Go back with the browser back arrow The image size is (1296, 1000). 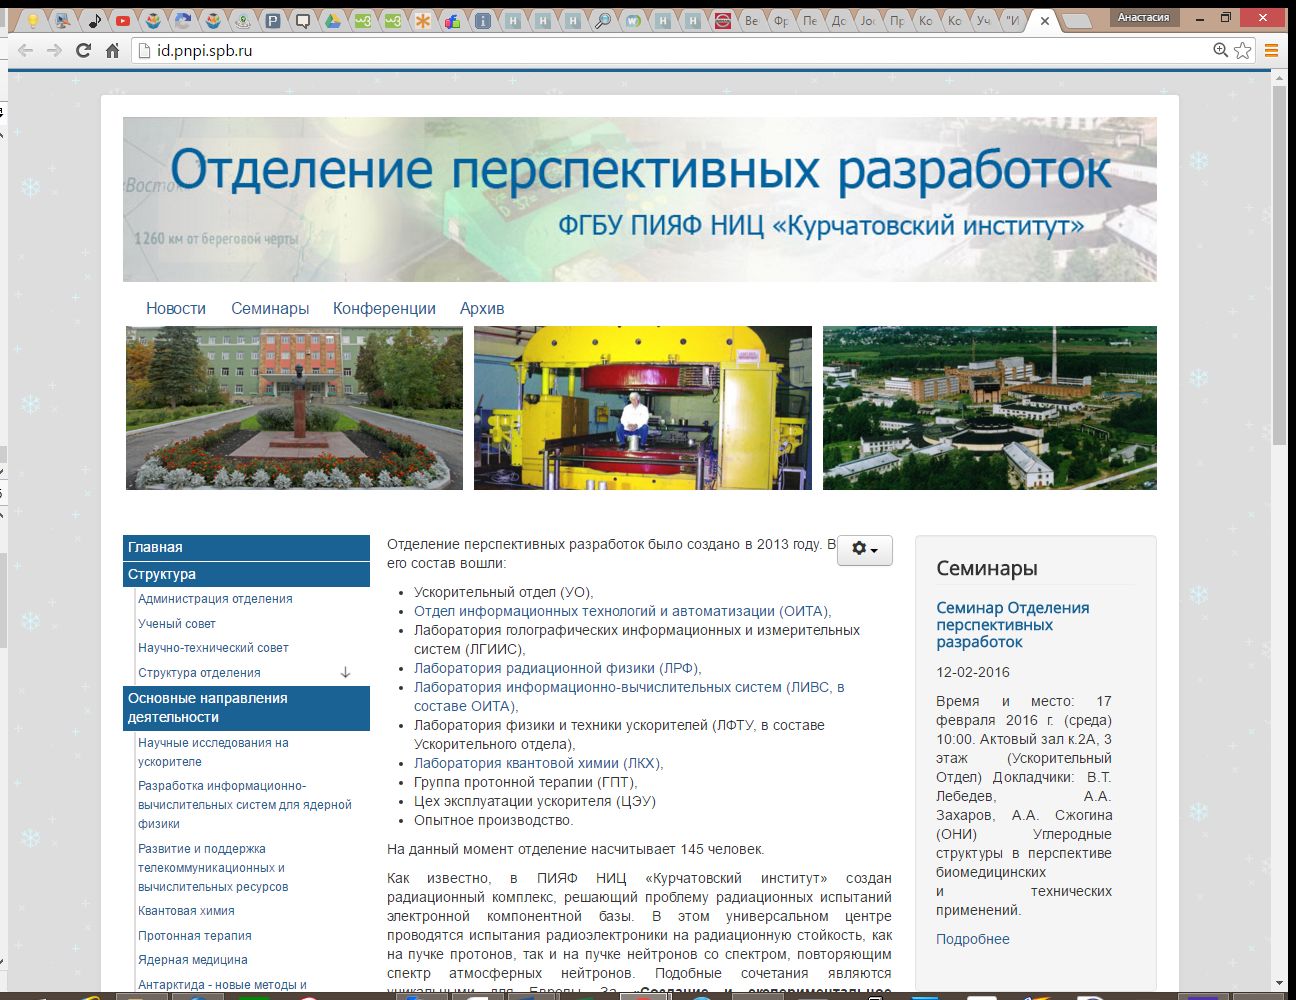26,50
